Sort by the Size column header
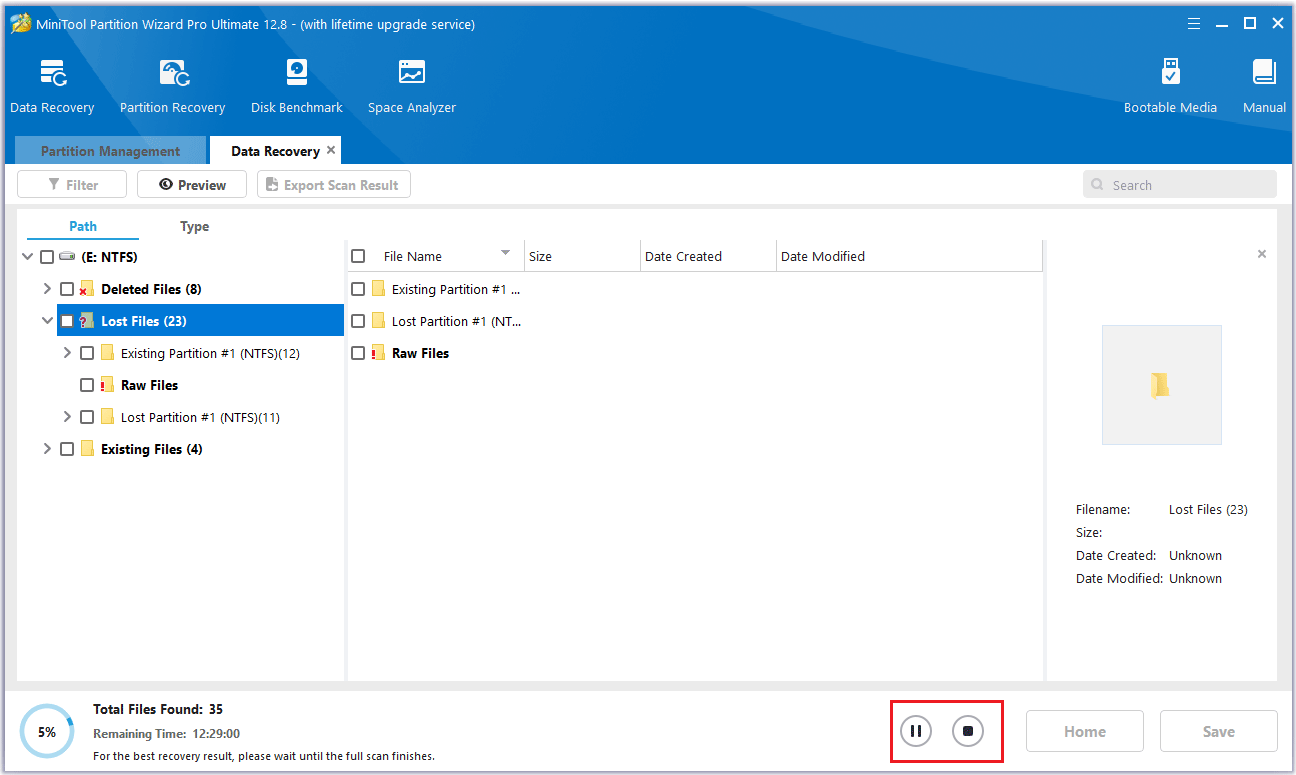The height and width of the screenshot is (775, 1296). [582, 256]
